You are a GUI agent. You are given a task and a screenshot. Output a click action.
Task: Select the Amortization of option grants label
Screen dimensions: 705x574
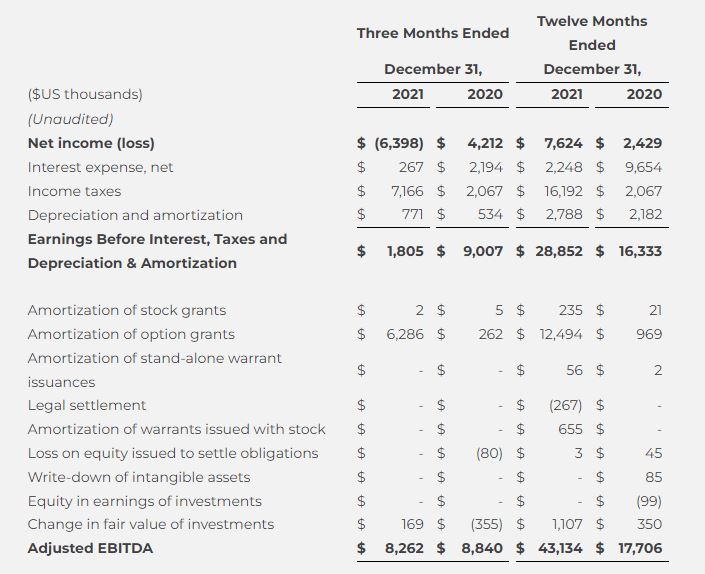click(x=131, y=334)
